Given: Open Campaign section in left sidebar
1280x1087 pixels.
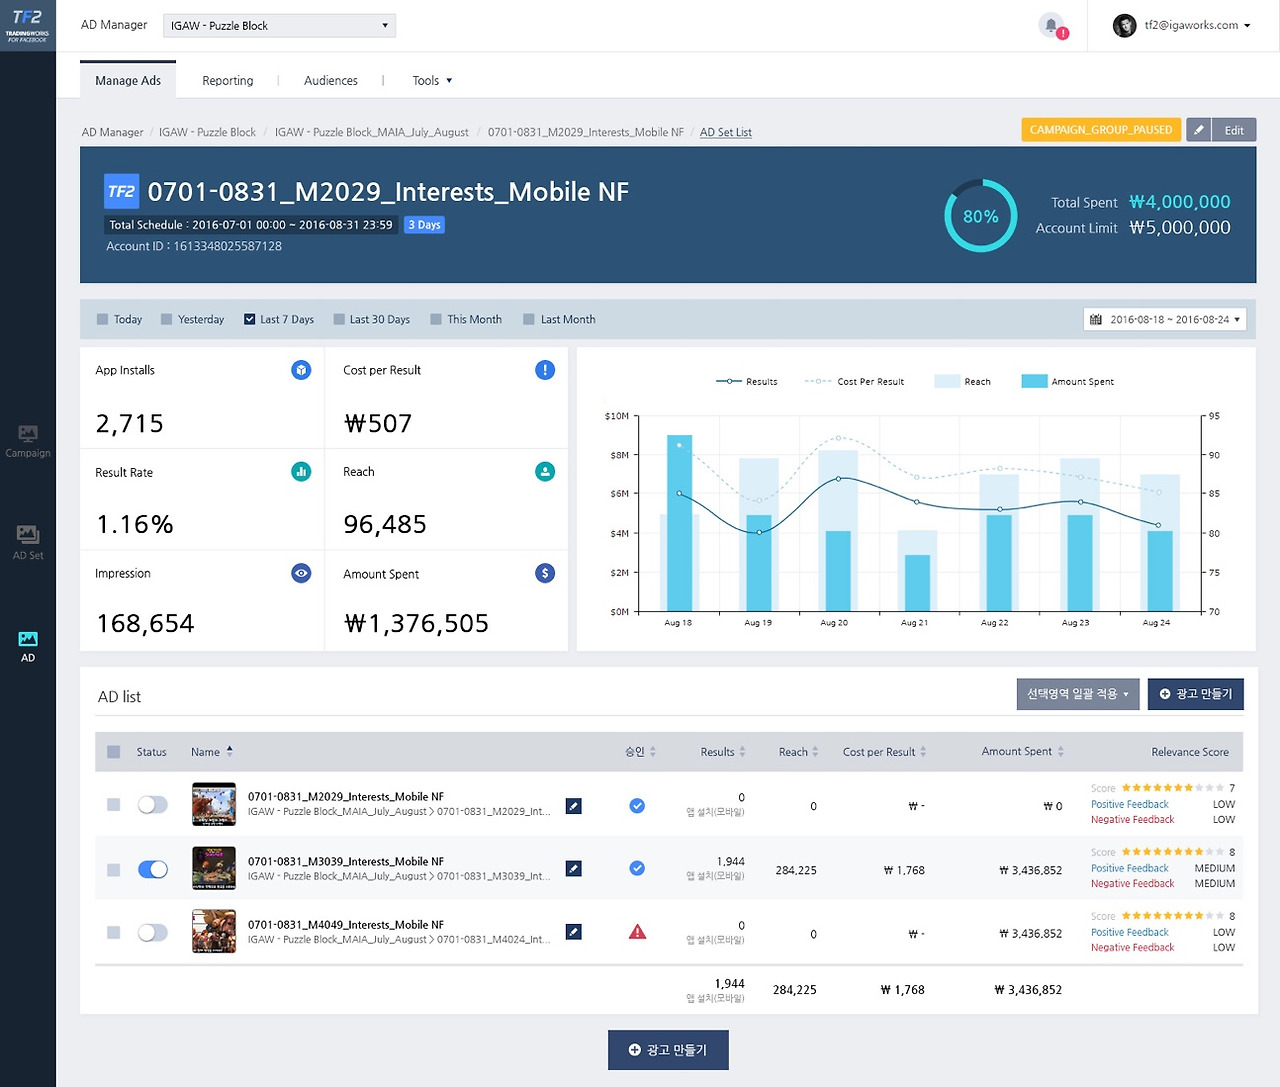Looking at the screenshot, I should click(28, 441).
